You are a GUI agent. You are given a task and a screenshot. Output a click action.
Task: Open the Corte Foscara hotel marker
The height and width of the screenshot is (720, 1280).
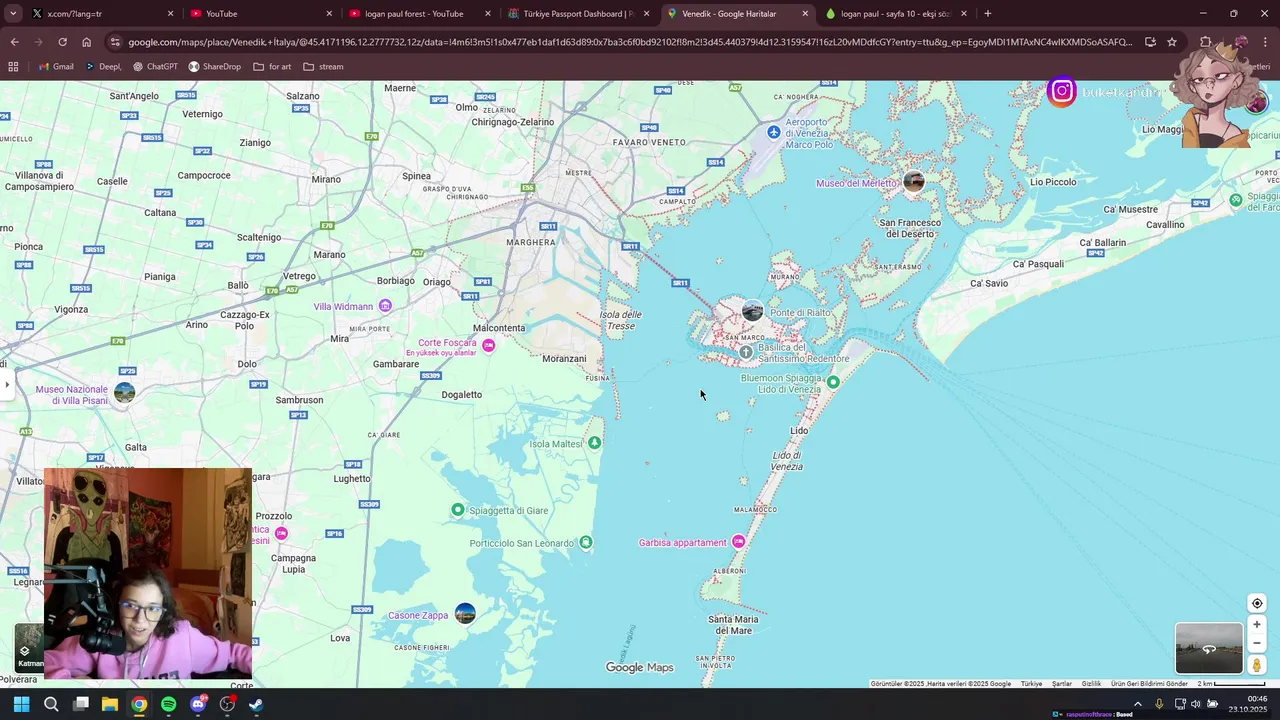click(x=488, y=345)
